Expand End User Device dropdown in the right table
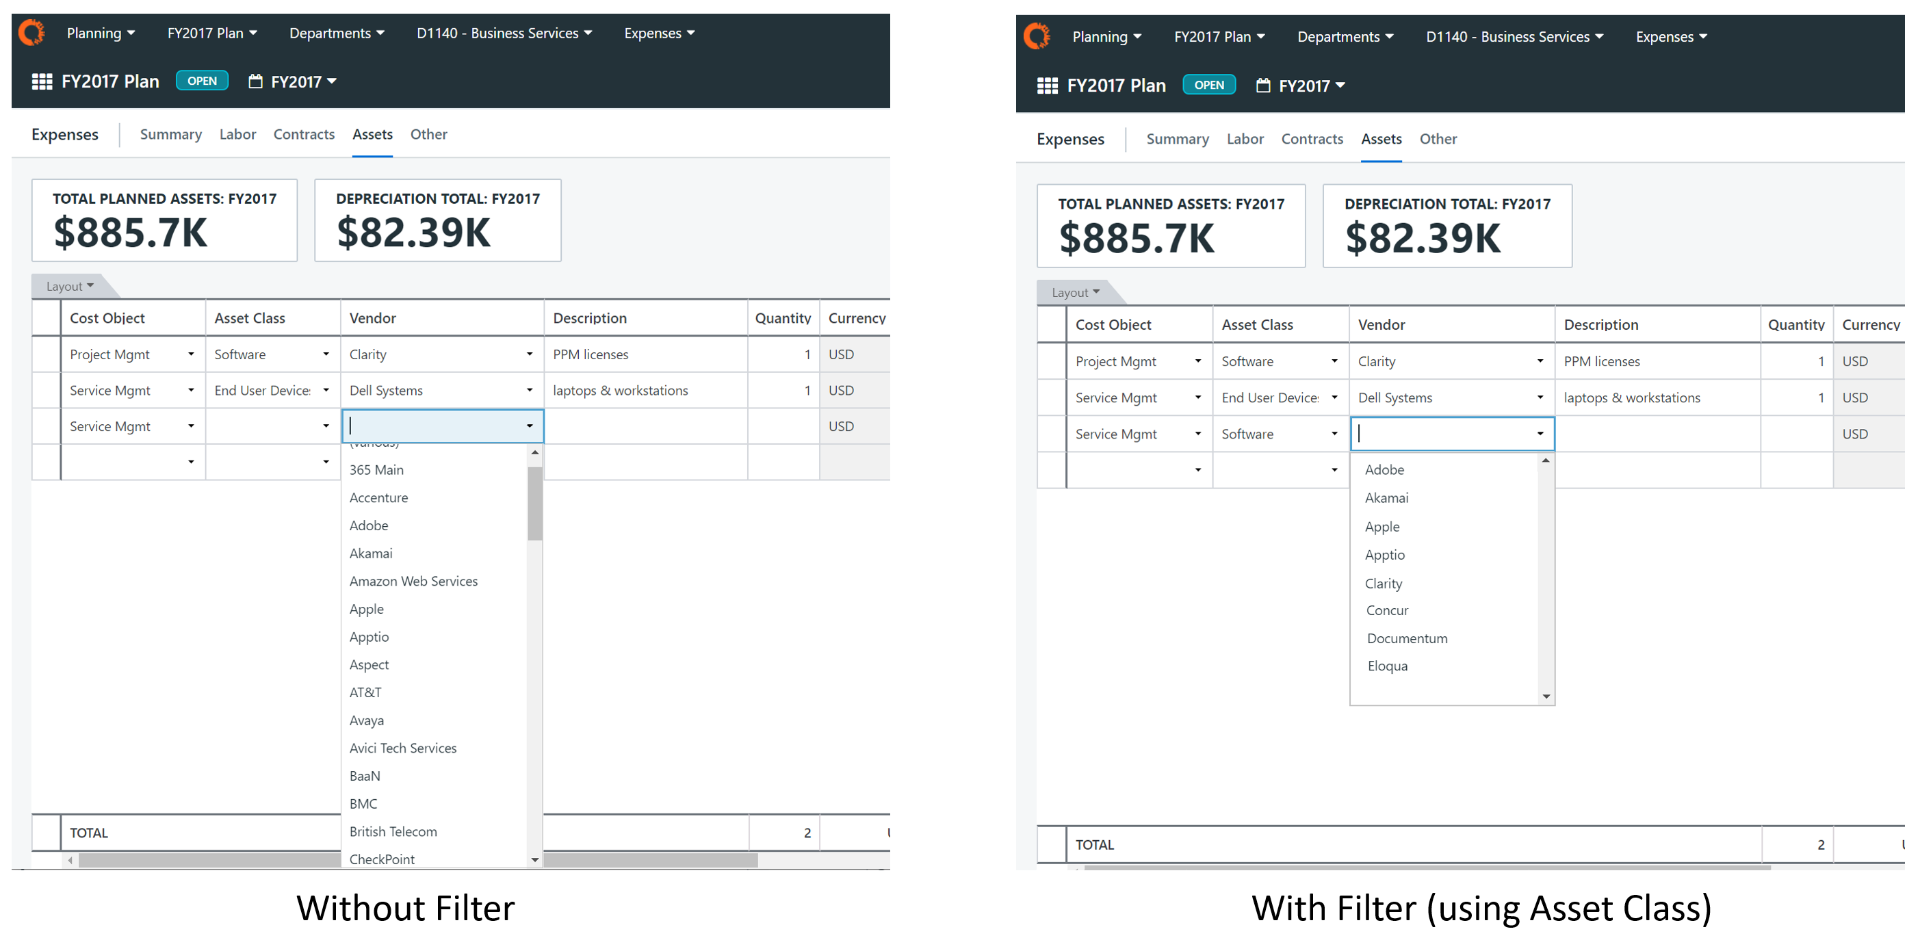This screenshot has height=938, width=1920. (x=1334, y=397)
